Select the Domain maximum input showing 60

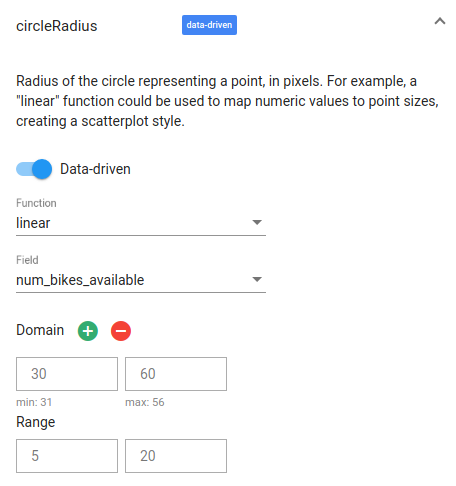pyautogui.click(x=176, y=374)
